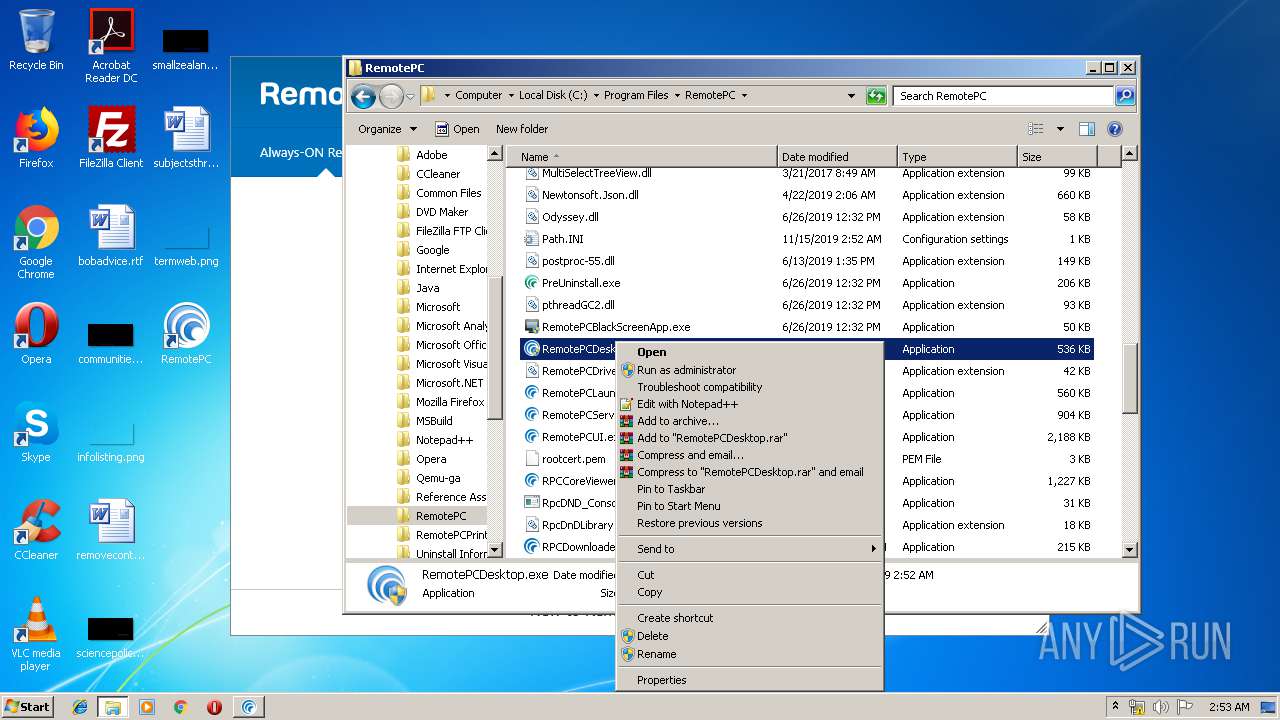Viewport: 1280px width, 720px height.
Task: Expand the address bar history dropdown
Action: click(x=851, y=96)
